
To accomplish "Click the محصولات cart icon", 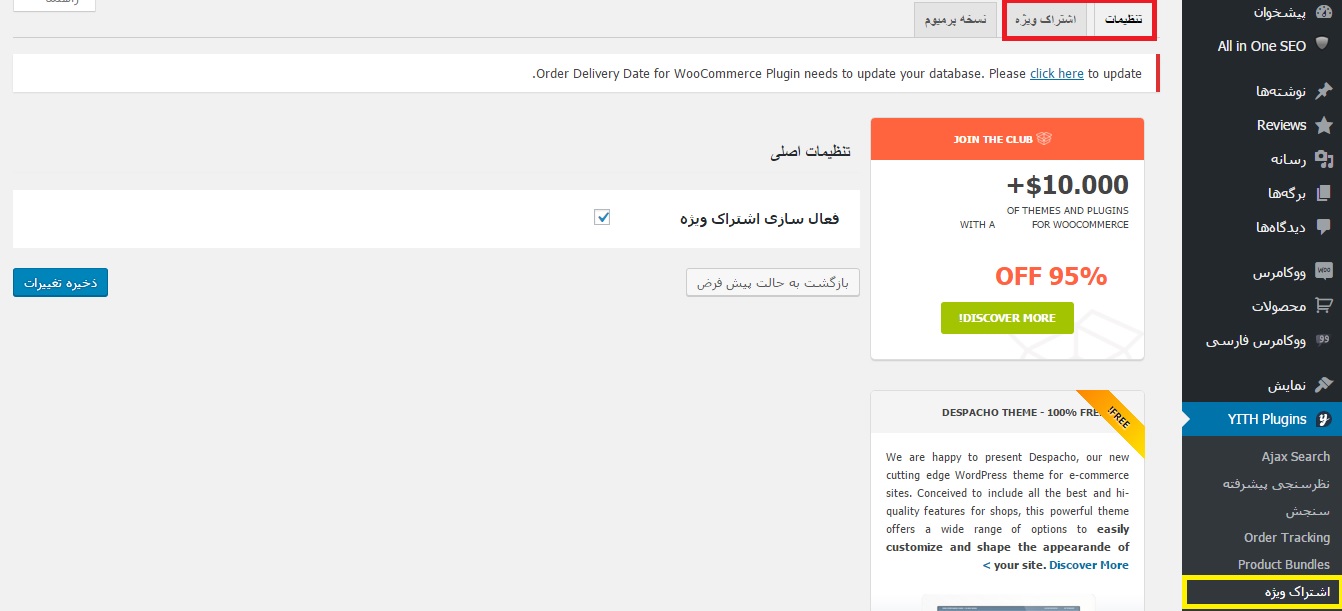I will tap(1323, 305).
